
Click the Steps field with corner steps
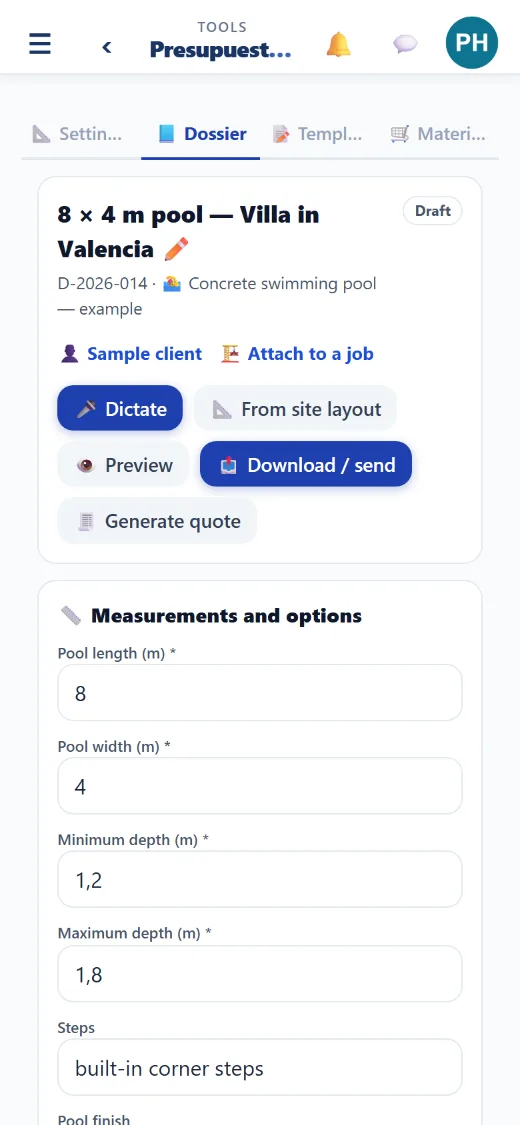[260, 1067]
